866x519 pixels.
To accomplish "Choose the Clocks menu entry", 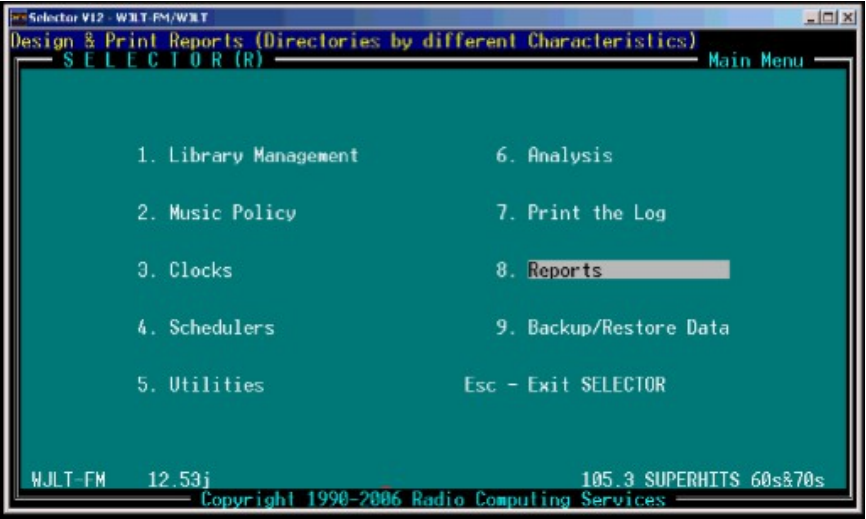I will tap(185, 270).
